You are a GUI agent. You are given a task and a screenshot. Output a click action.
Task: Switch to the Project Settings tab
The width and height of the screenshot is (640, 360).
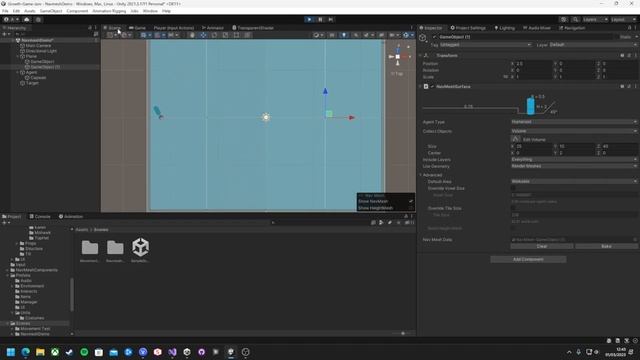[468, 28]
